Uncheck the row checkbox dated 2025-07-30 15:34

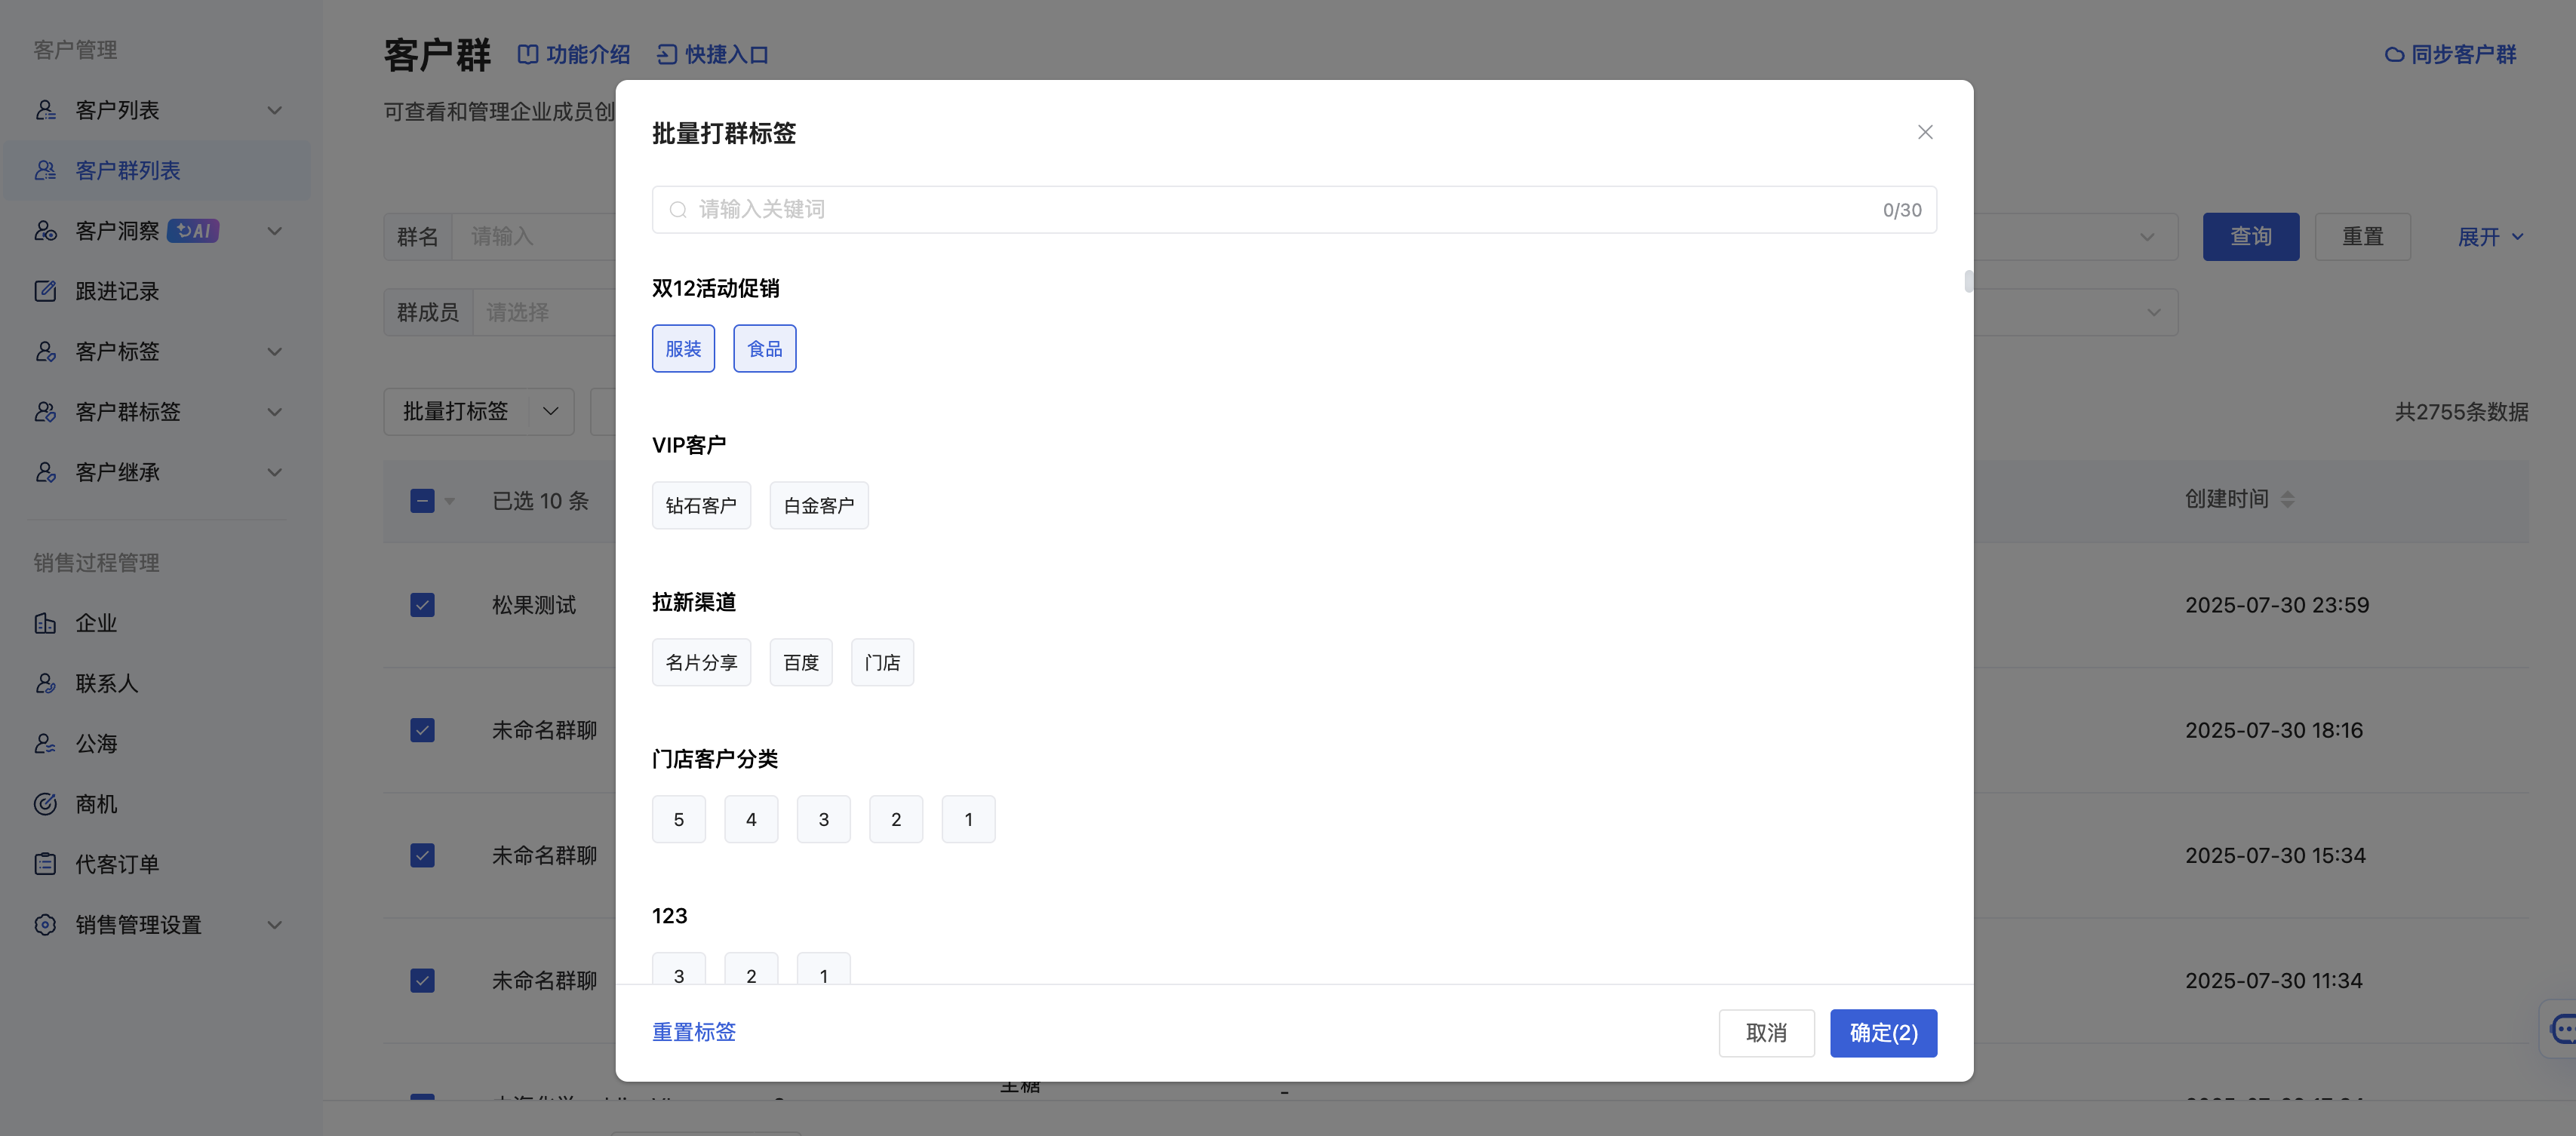pyautogui.click(x=422, y=855)
